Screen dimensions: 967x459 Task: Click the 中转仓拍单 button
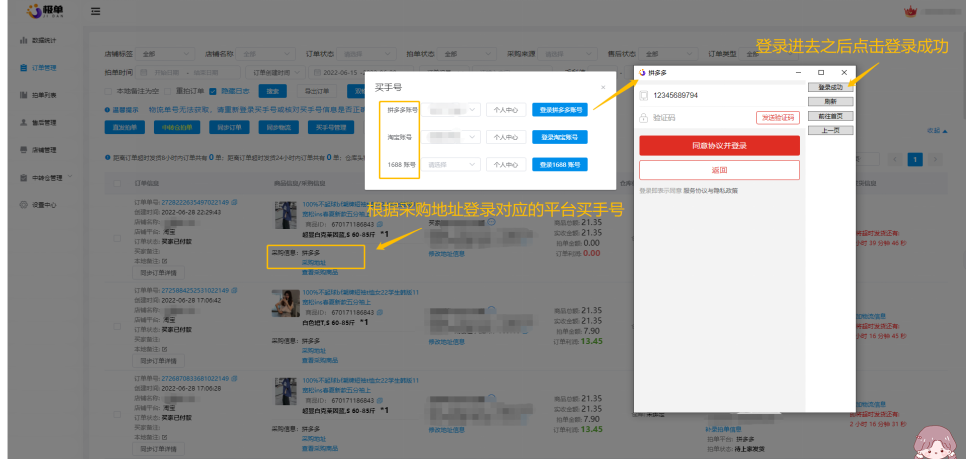(177, 128)
